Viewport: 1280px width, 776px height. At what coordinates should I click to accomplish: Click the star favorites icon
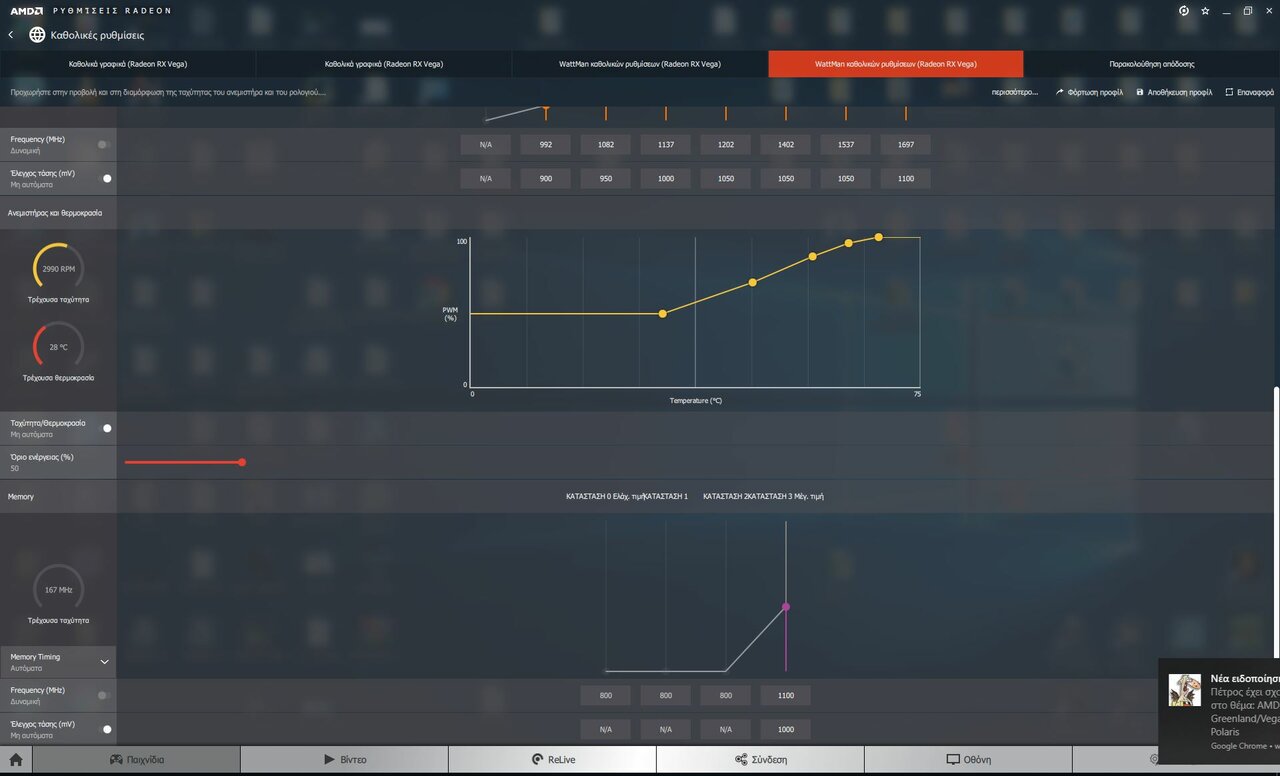1205,11
